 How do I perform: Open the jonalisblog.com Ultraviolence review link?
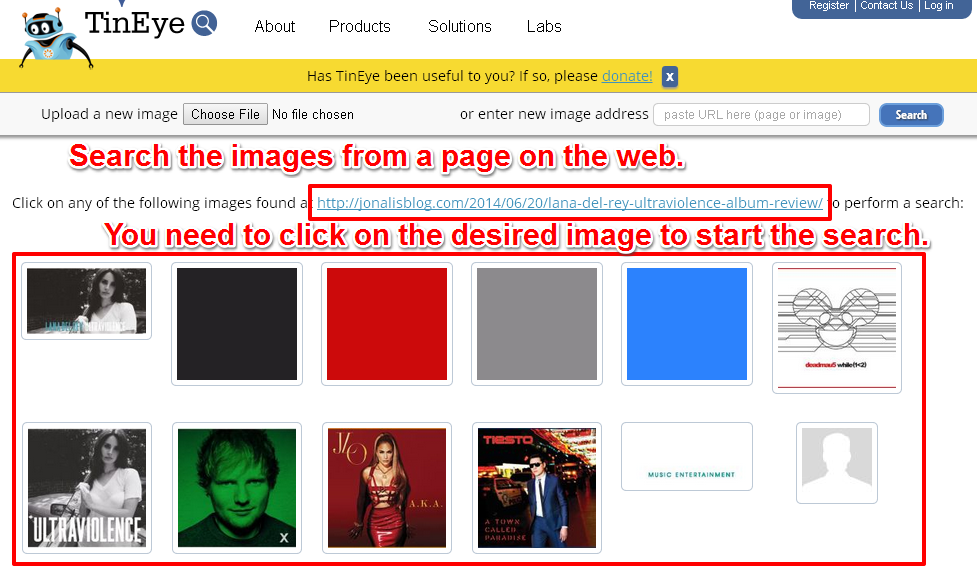coord(570,203)
